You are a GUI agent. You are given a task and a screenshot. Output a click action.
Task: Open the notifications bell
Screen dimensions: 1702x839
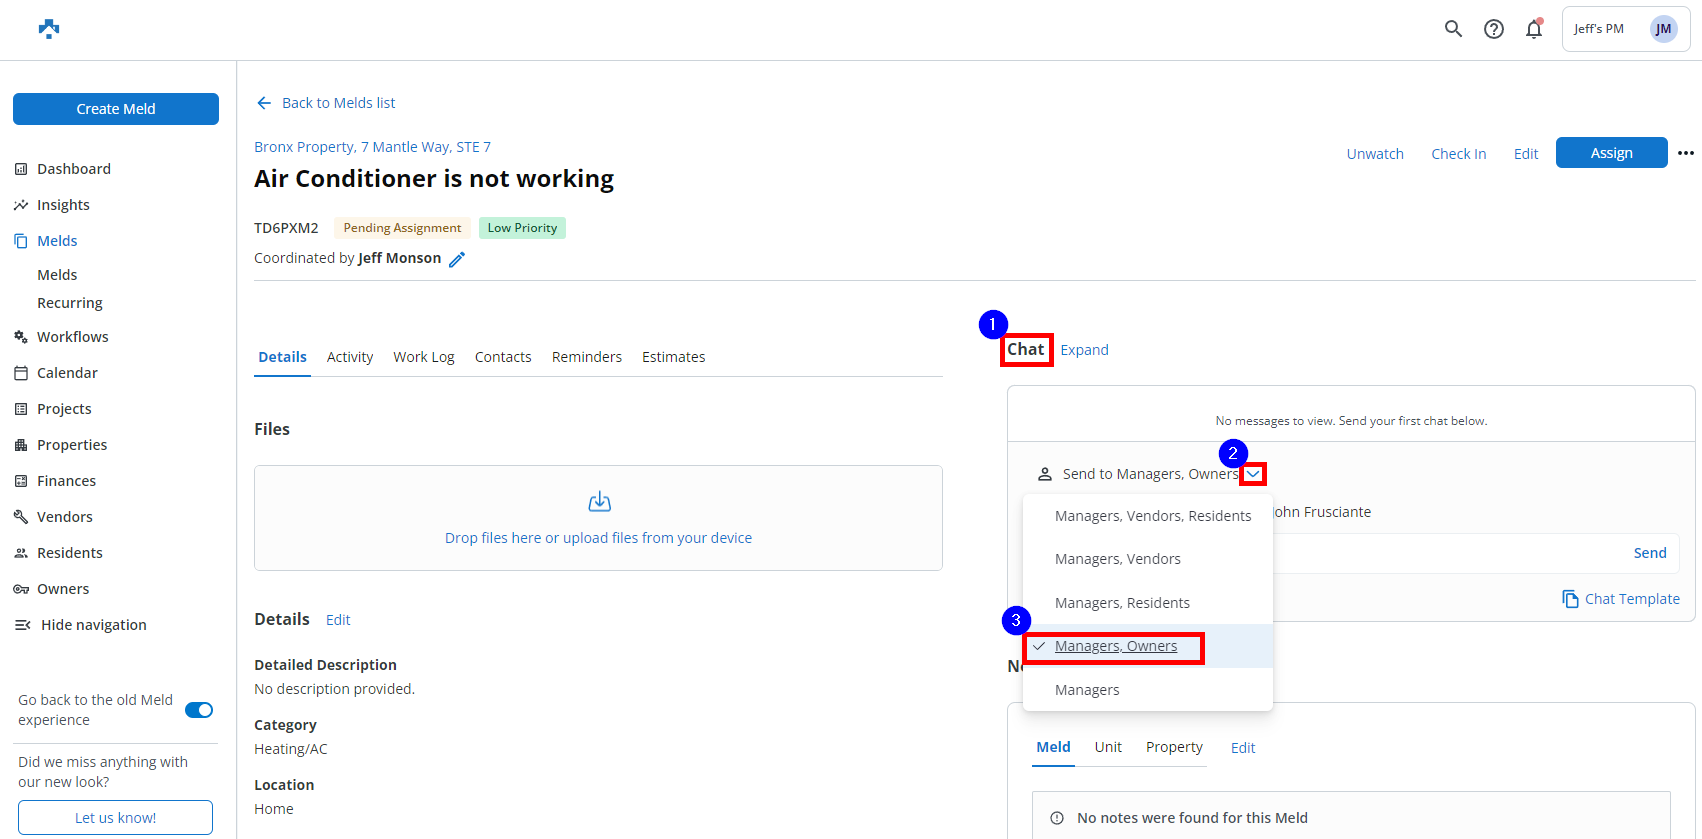[x=1533, y=29]
